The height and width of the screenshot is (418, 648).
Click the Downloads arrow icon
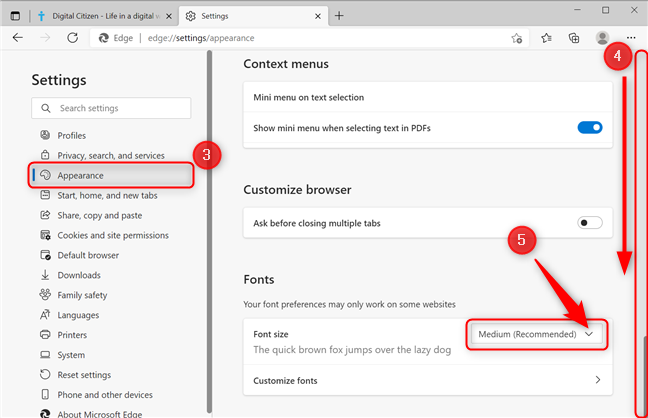(x=45, y=275)
